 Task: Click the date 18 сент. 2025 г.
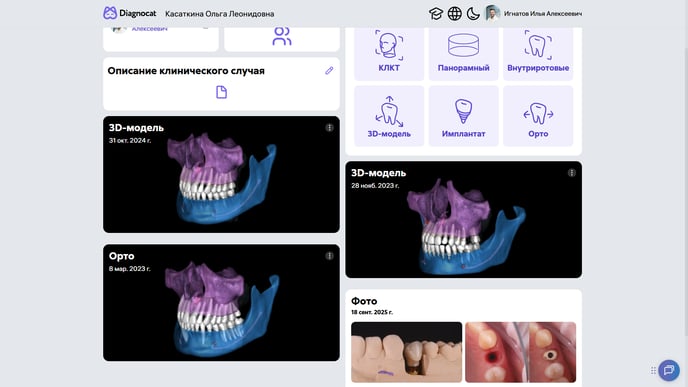point(372,312)
